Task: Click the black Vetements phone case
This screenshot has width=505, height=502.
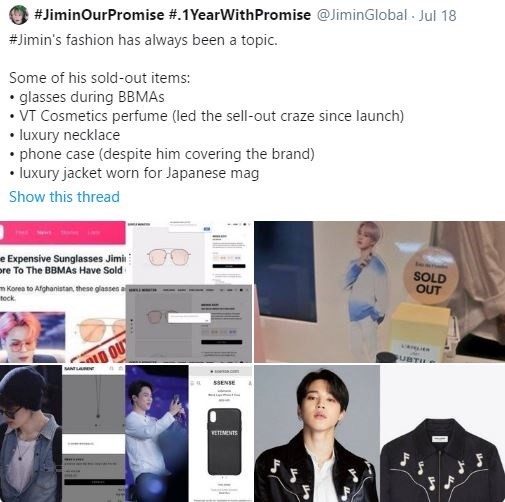Action: tap(224, 442)
